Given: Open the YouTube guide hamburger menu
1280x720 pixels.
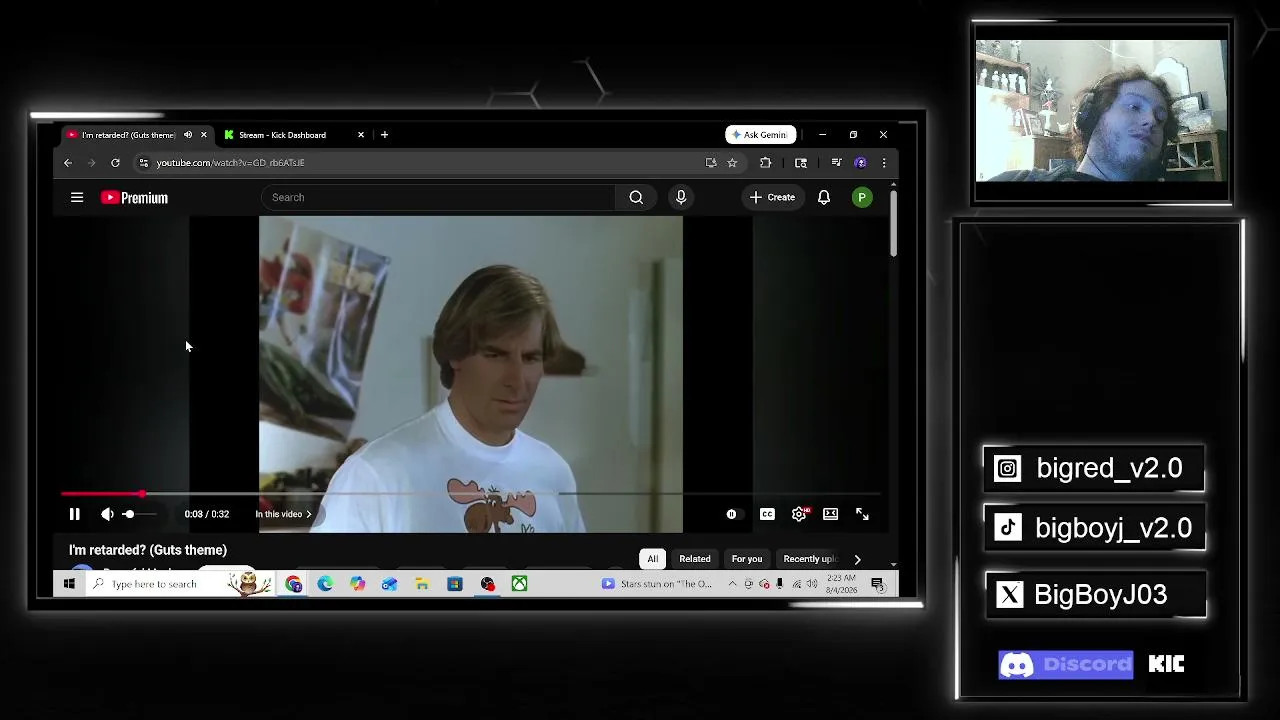Looking at the screenshot, I should [x=77, y=197].
